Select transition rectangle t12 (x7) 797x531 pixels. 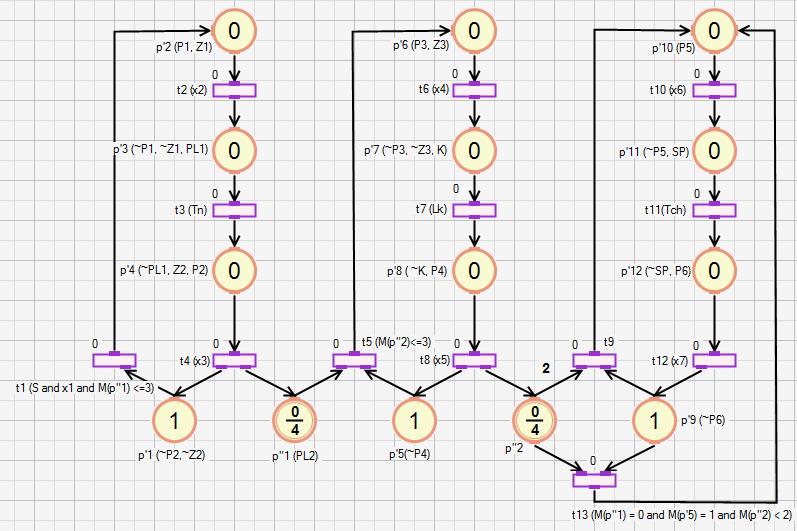coord(714,360)
